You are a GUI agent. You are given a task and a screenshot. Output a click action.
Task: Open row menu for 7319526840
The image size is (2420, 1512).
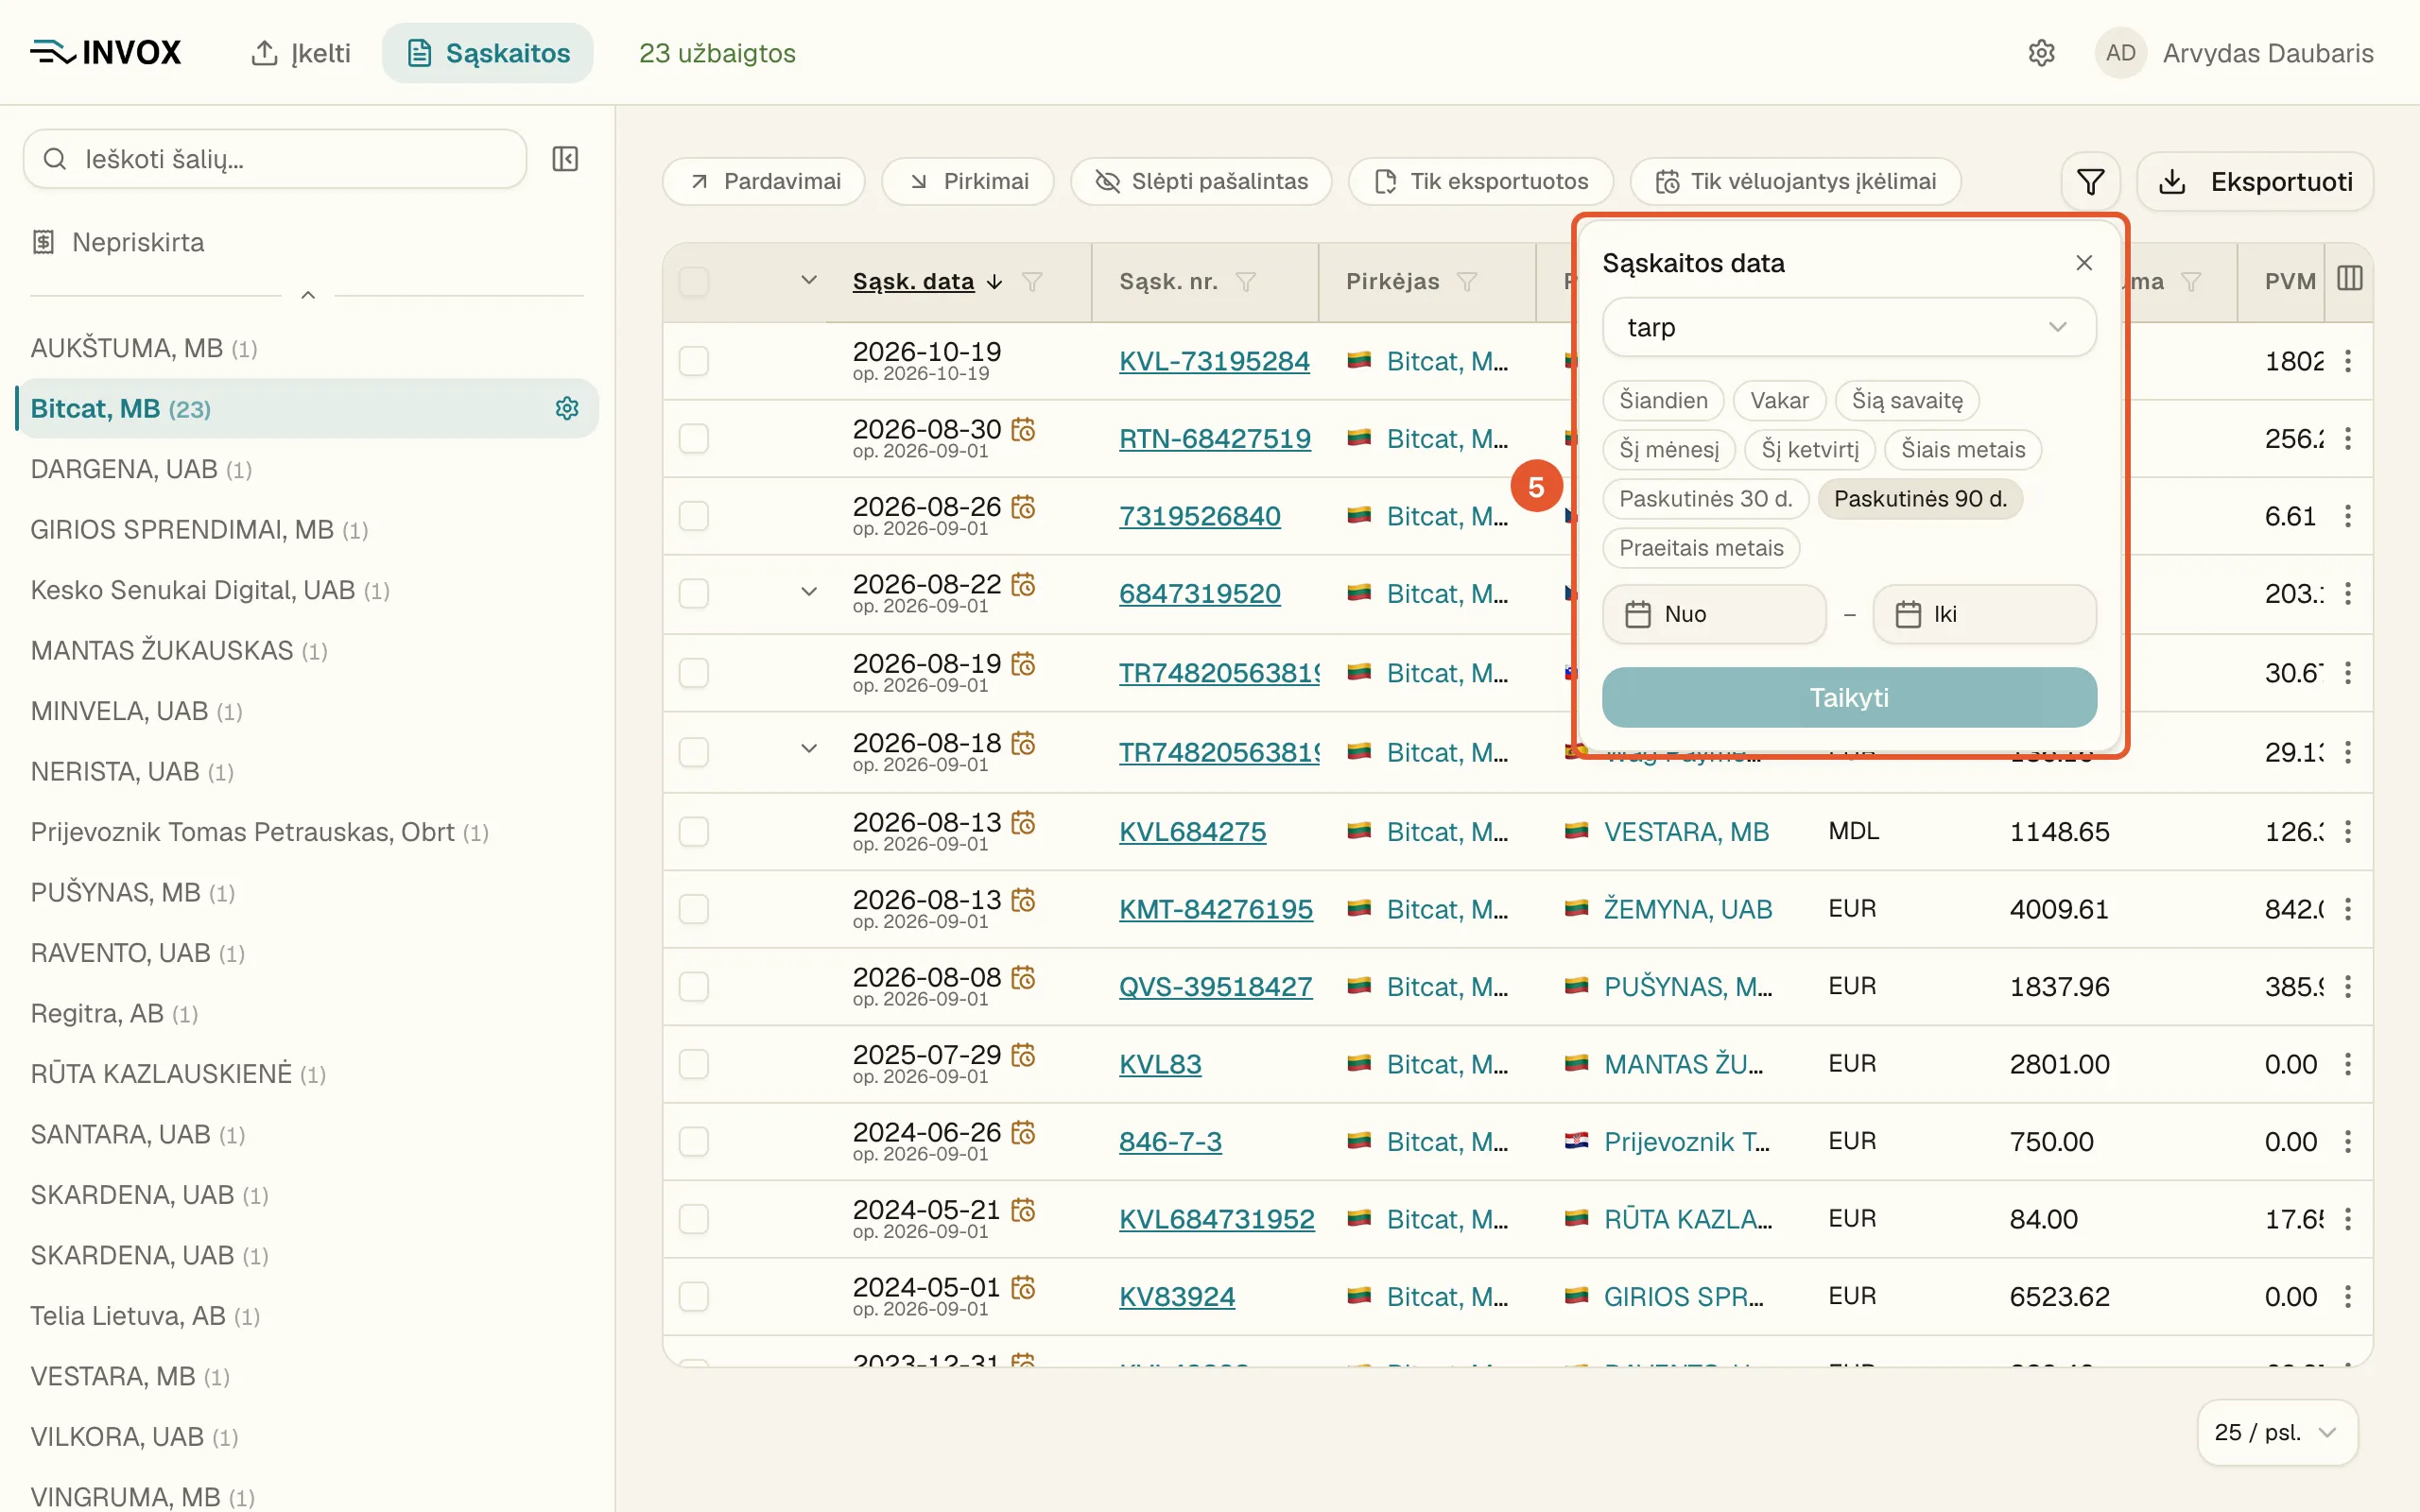tap(2348, 516)
